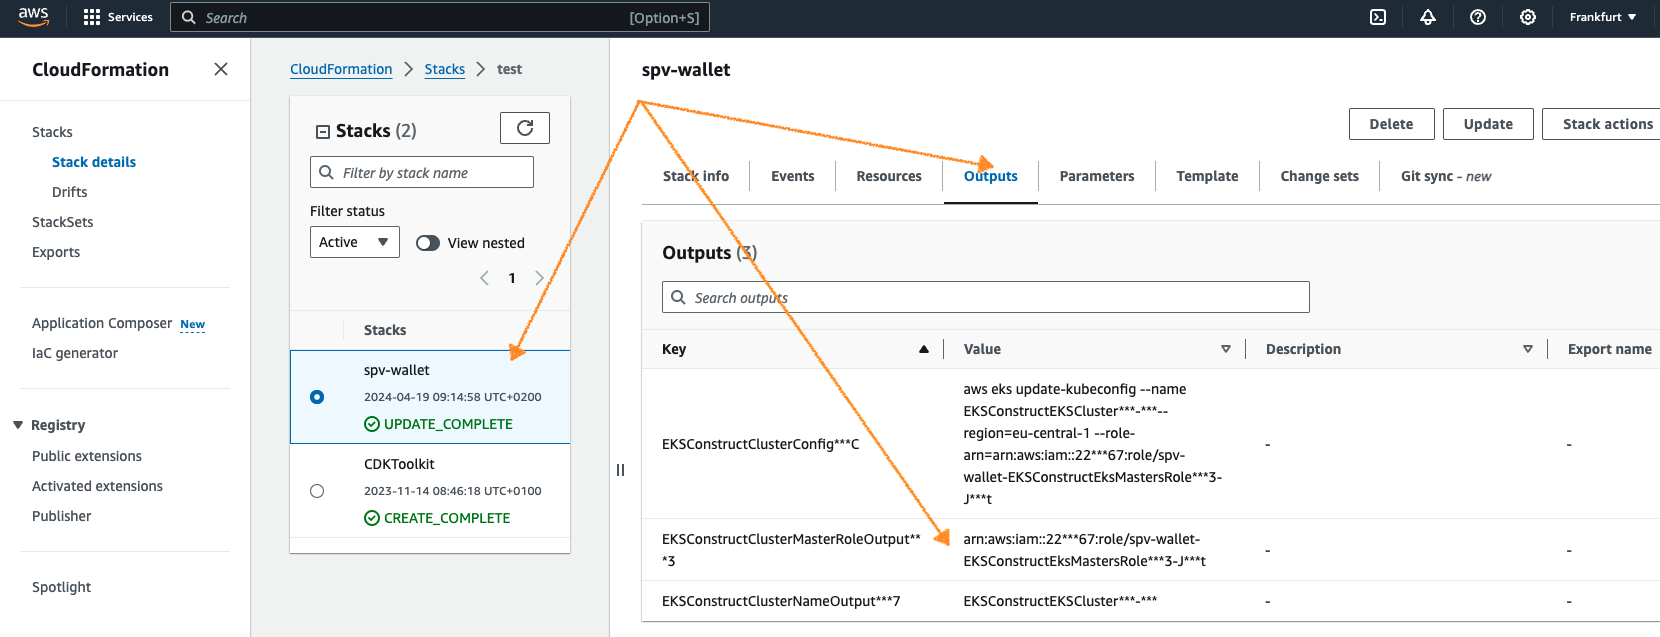Click the EKSConstructClusterNameOutput***7 key cell

coord(781,601)
